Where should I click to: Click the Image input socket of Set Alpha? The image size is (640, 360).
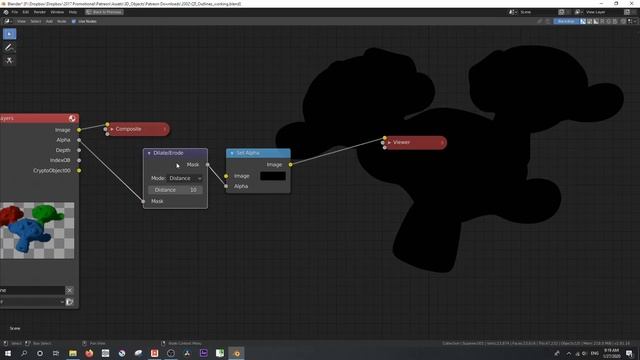pos(226,176)
